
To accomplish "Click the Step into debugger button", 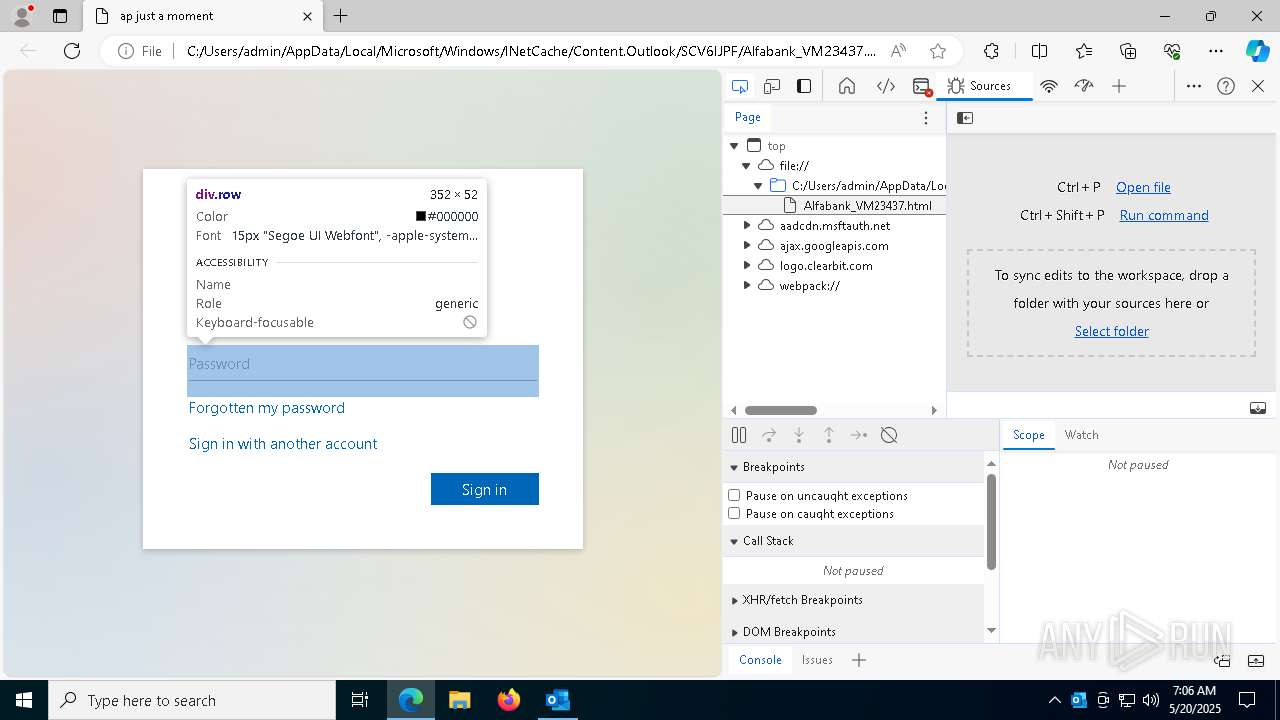I will pos(799,435).
